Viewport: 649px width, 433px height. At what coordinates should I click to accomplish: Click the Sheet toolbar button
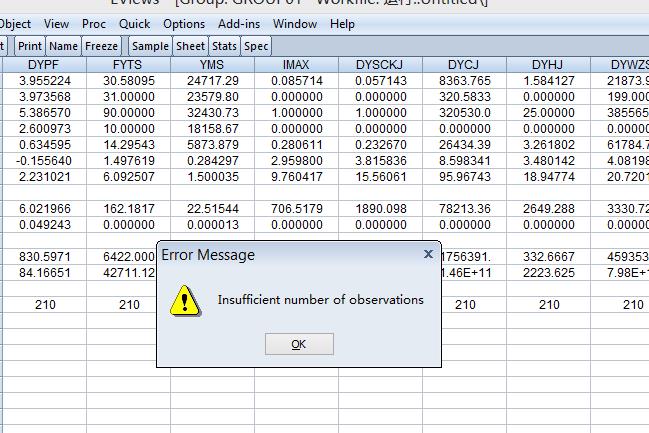point(190,46)
